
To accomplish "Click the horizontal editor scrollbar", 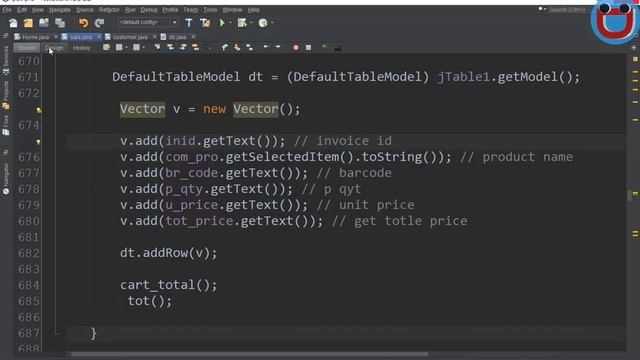I will click(250, 354).
